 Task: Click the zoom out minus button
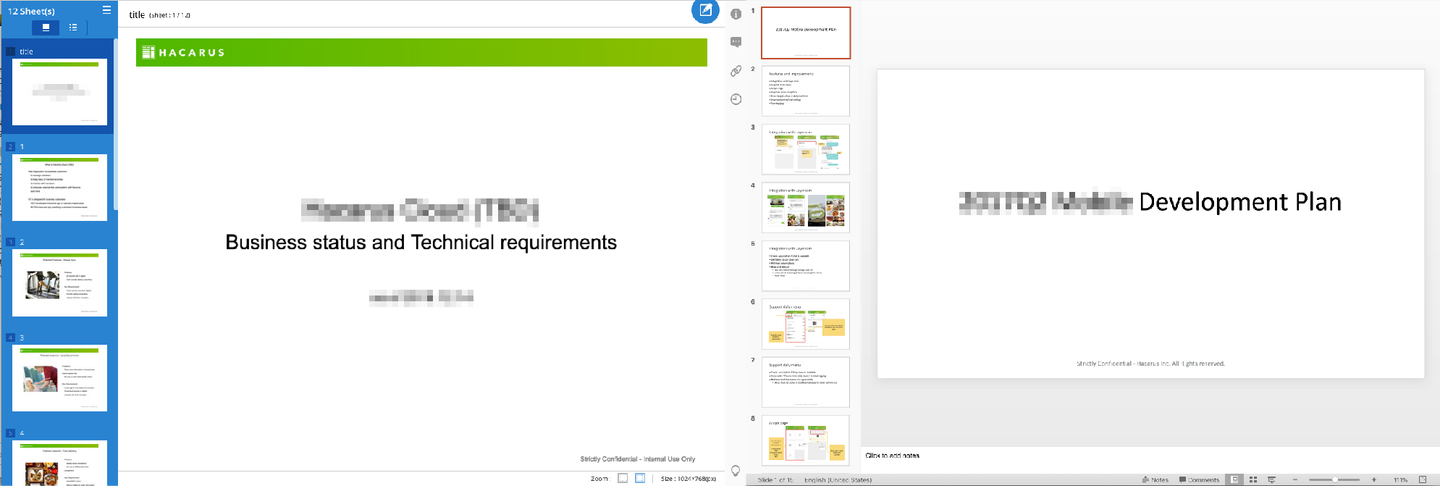pyautogui.click(x=1295, y=479)
